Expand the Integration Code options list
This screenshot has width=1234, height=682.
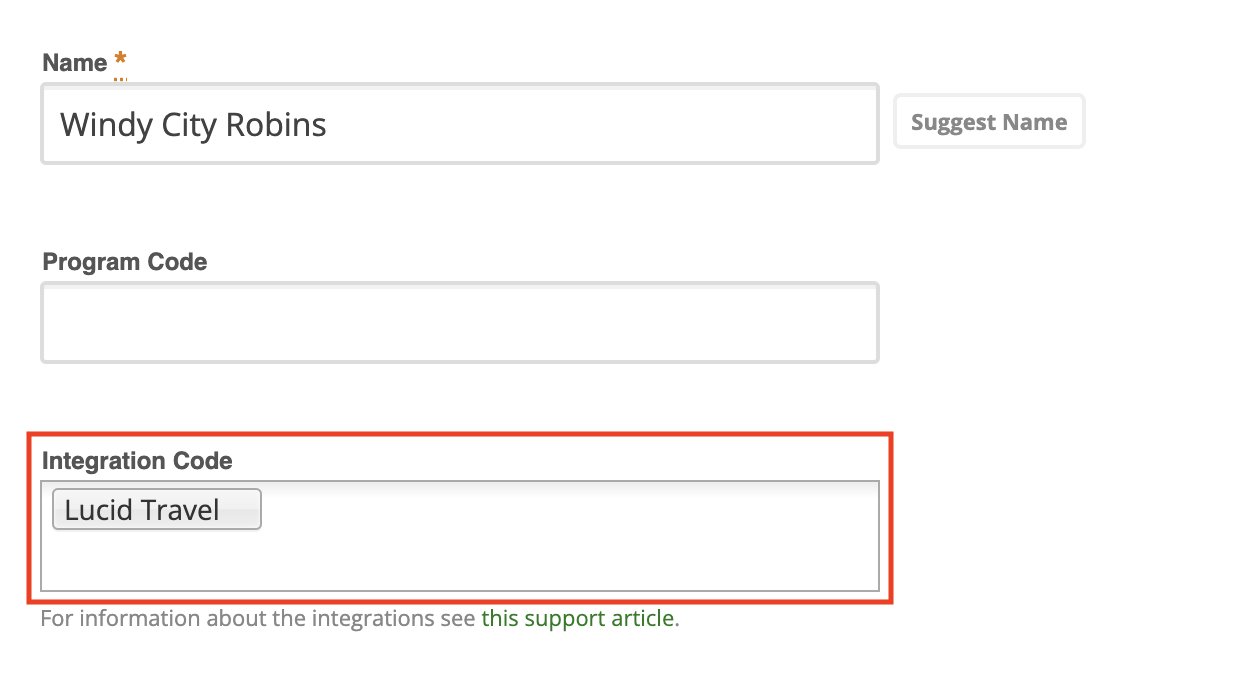(x=460, y=536)
